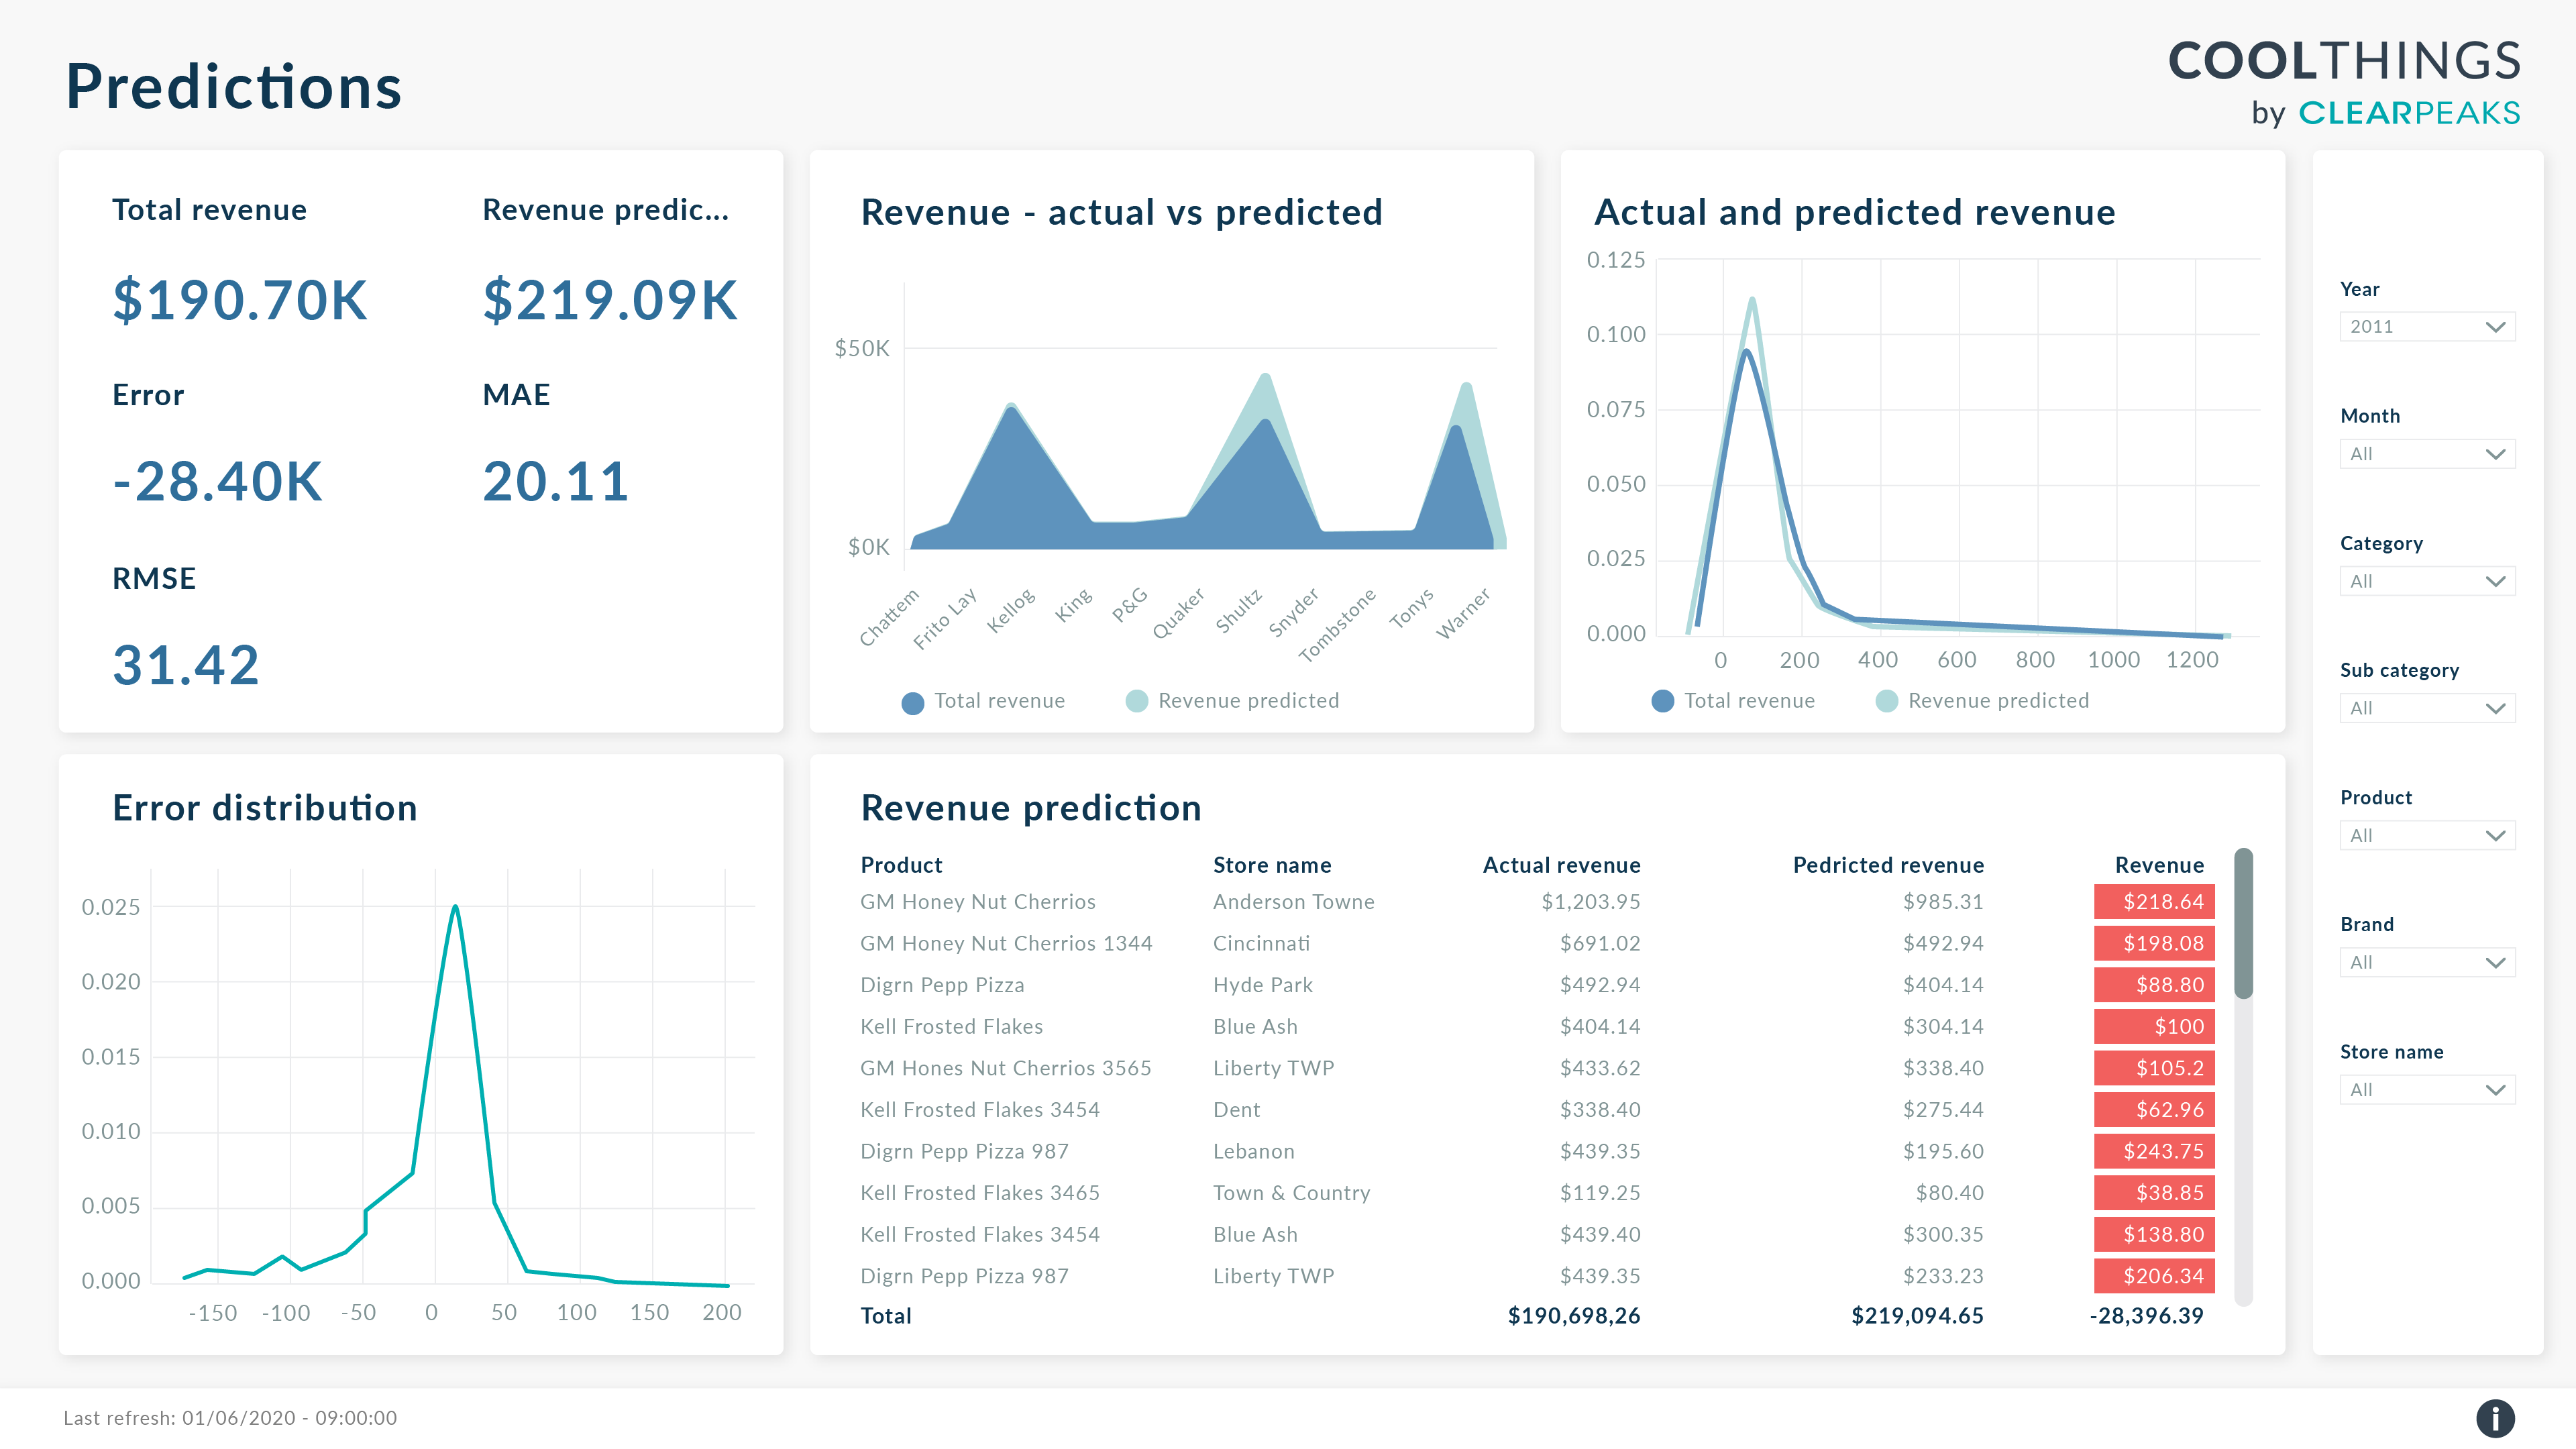This screenshot has height=1449, width=2576.
Task: Click the $138.80 revenue cell
Action: pyautogui.click(x=2154, y=1234)
